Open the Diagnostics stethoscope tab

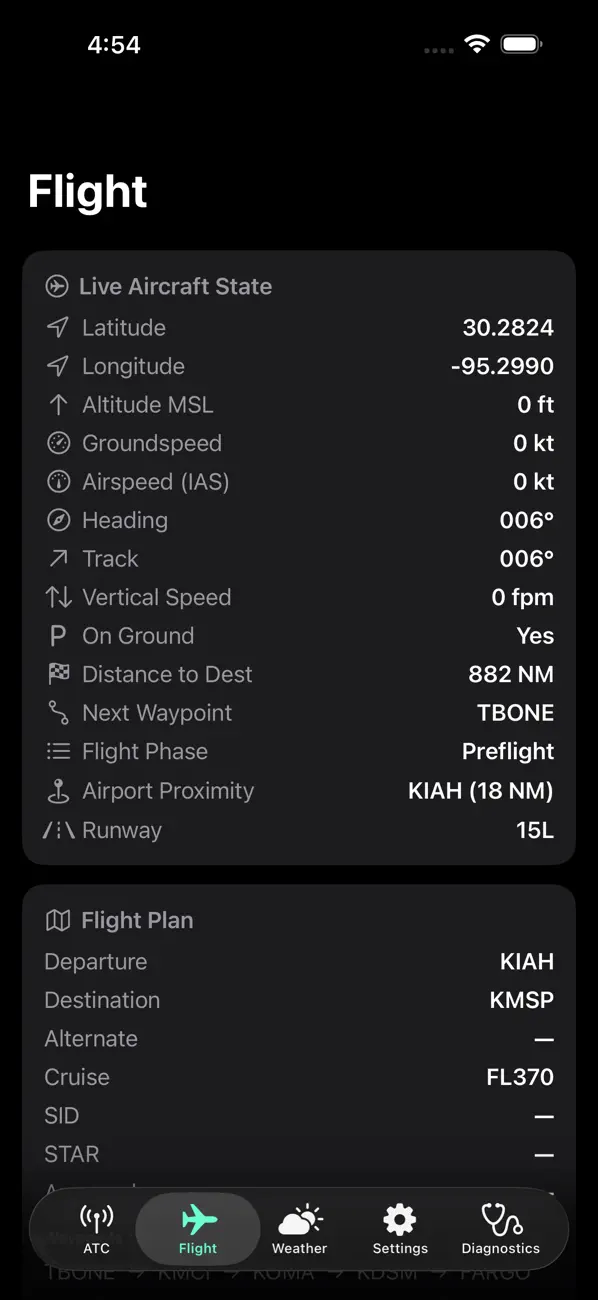pyautogui.click(x=500, y=1229)
